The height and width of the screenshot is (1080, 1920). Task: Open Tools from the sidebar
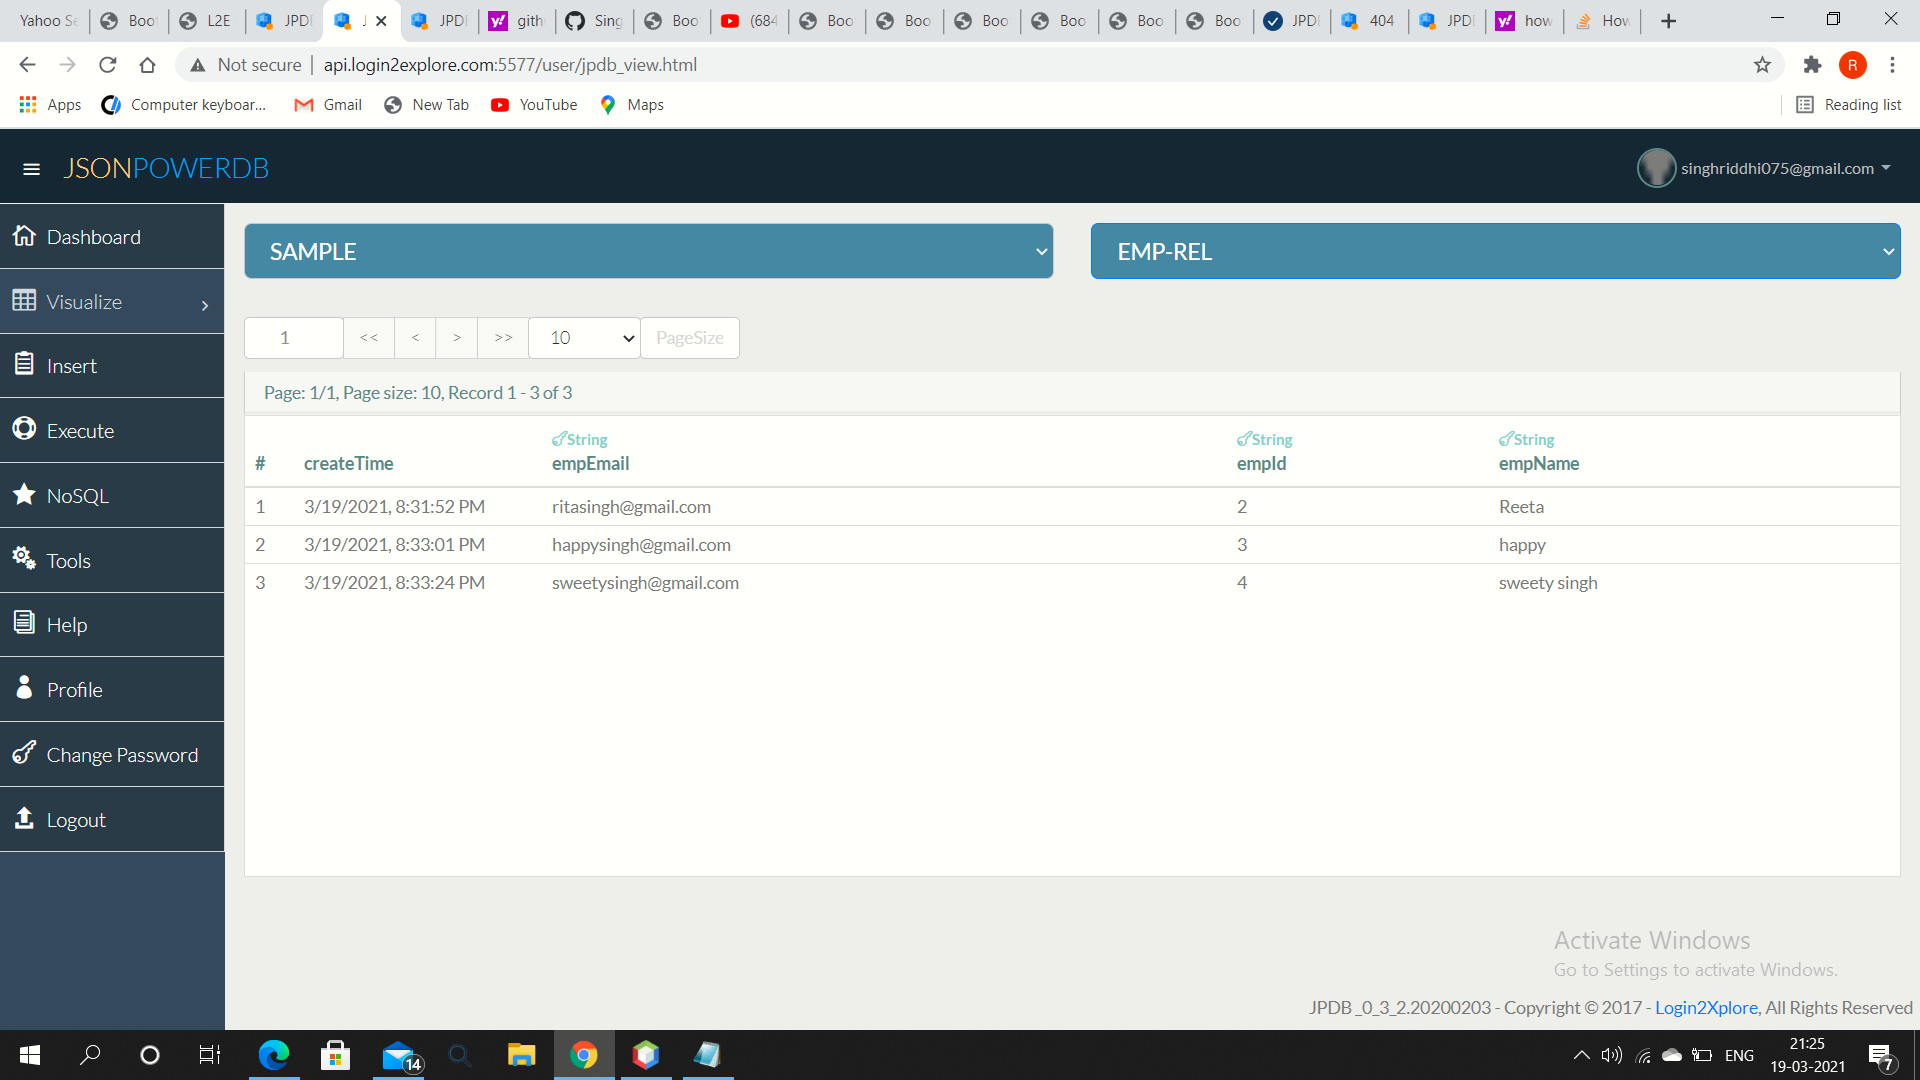68,560
